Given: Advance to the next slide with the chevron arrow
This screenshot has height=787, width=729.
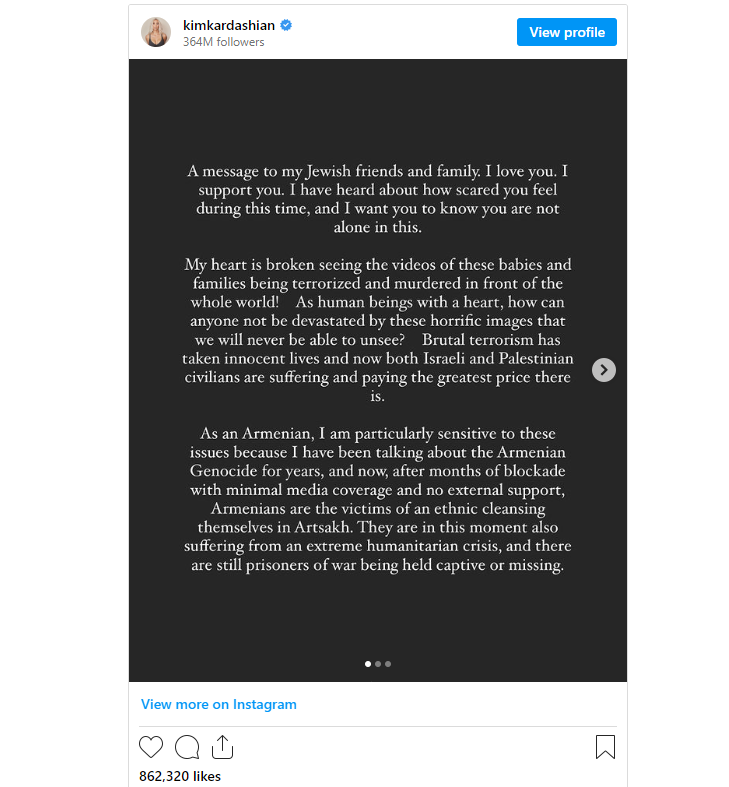Looking at the screenshot, I should click(603, 370).
